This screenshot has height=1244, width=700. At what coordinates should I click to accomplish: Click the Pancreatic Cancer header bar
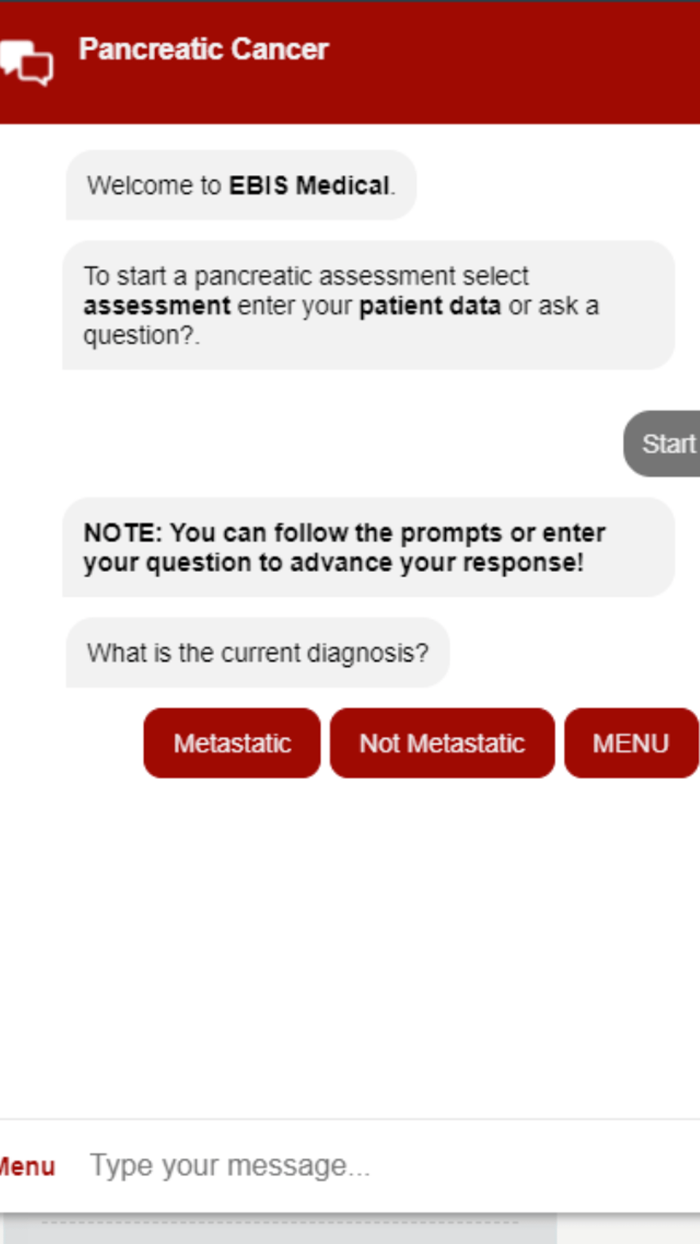click(350, 60)
